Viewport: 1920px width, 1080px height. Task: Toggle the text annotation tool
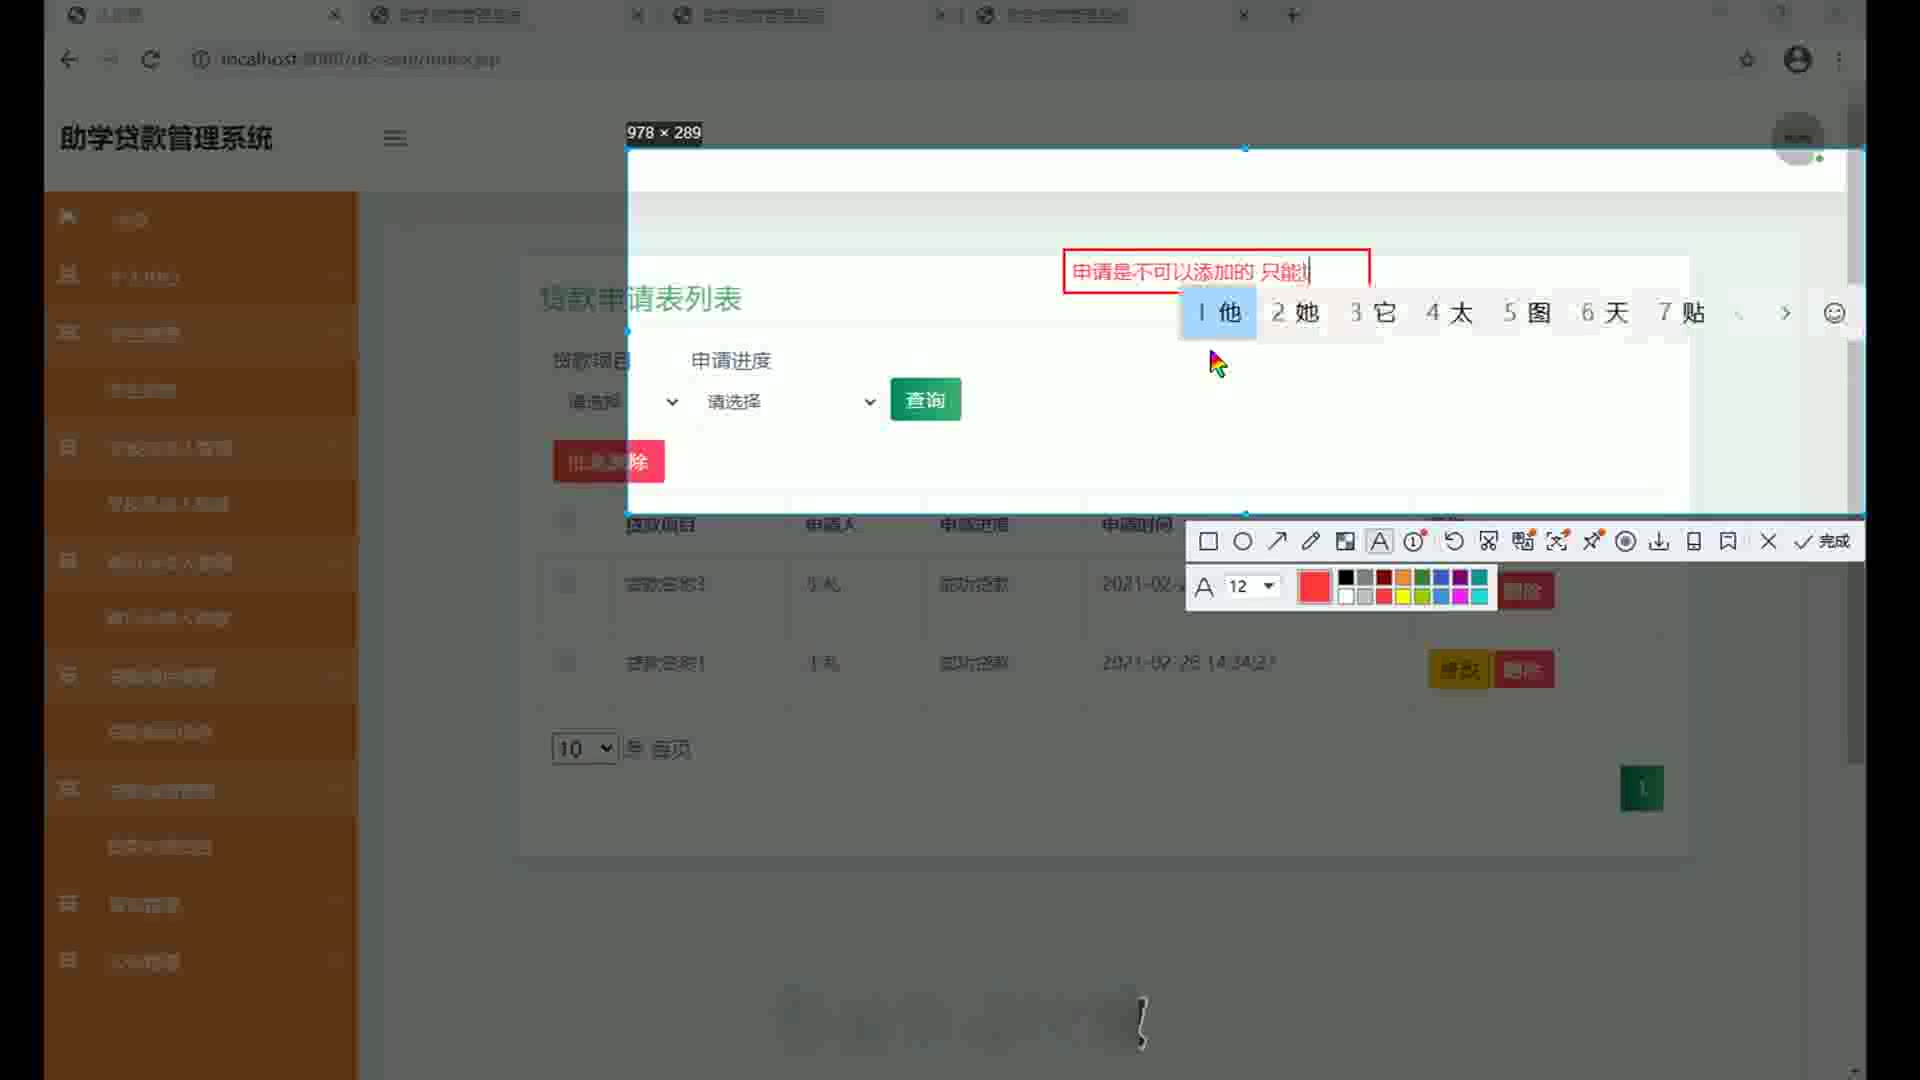pos(1379,541)
